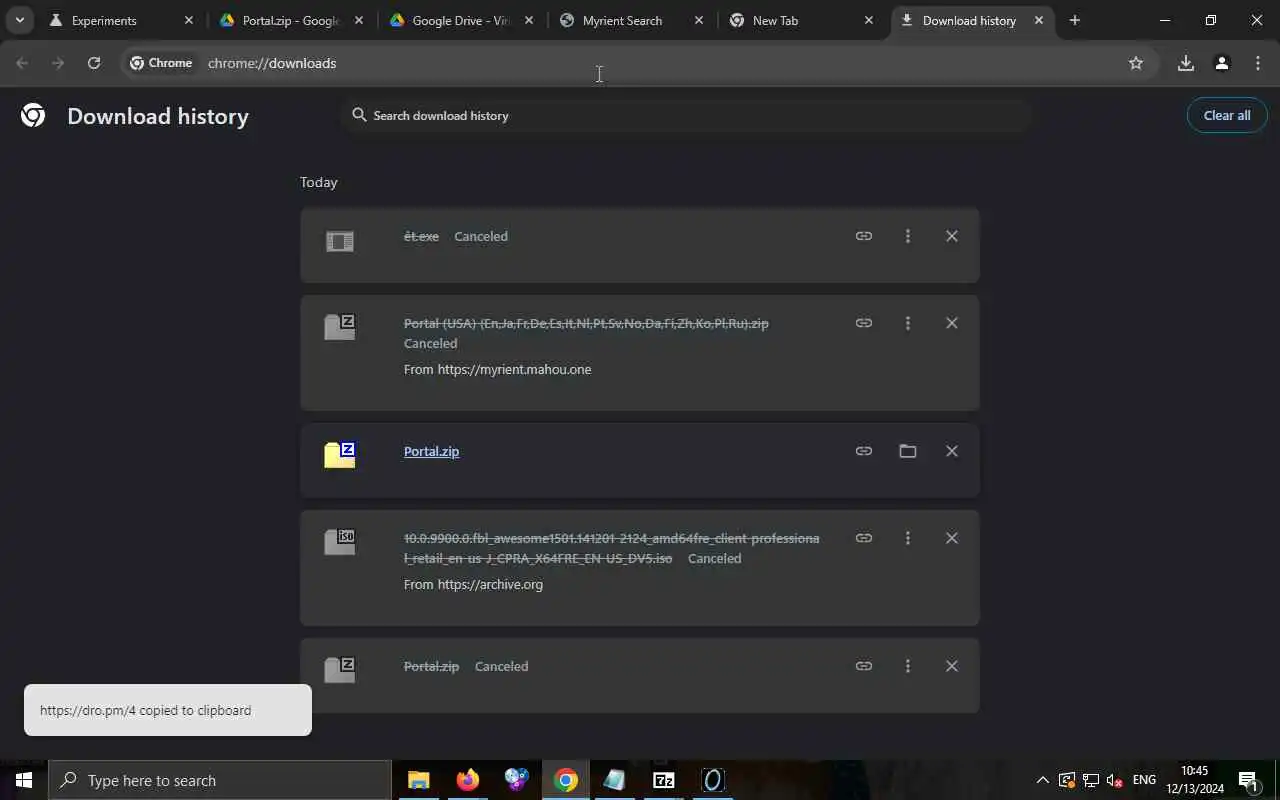Open File Explorer from taskbar

tap(418, 780)
